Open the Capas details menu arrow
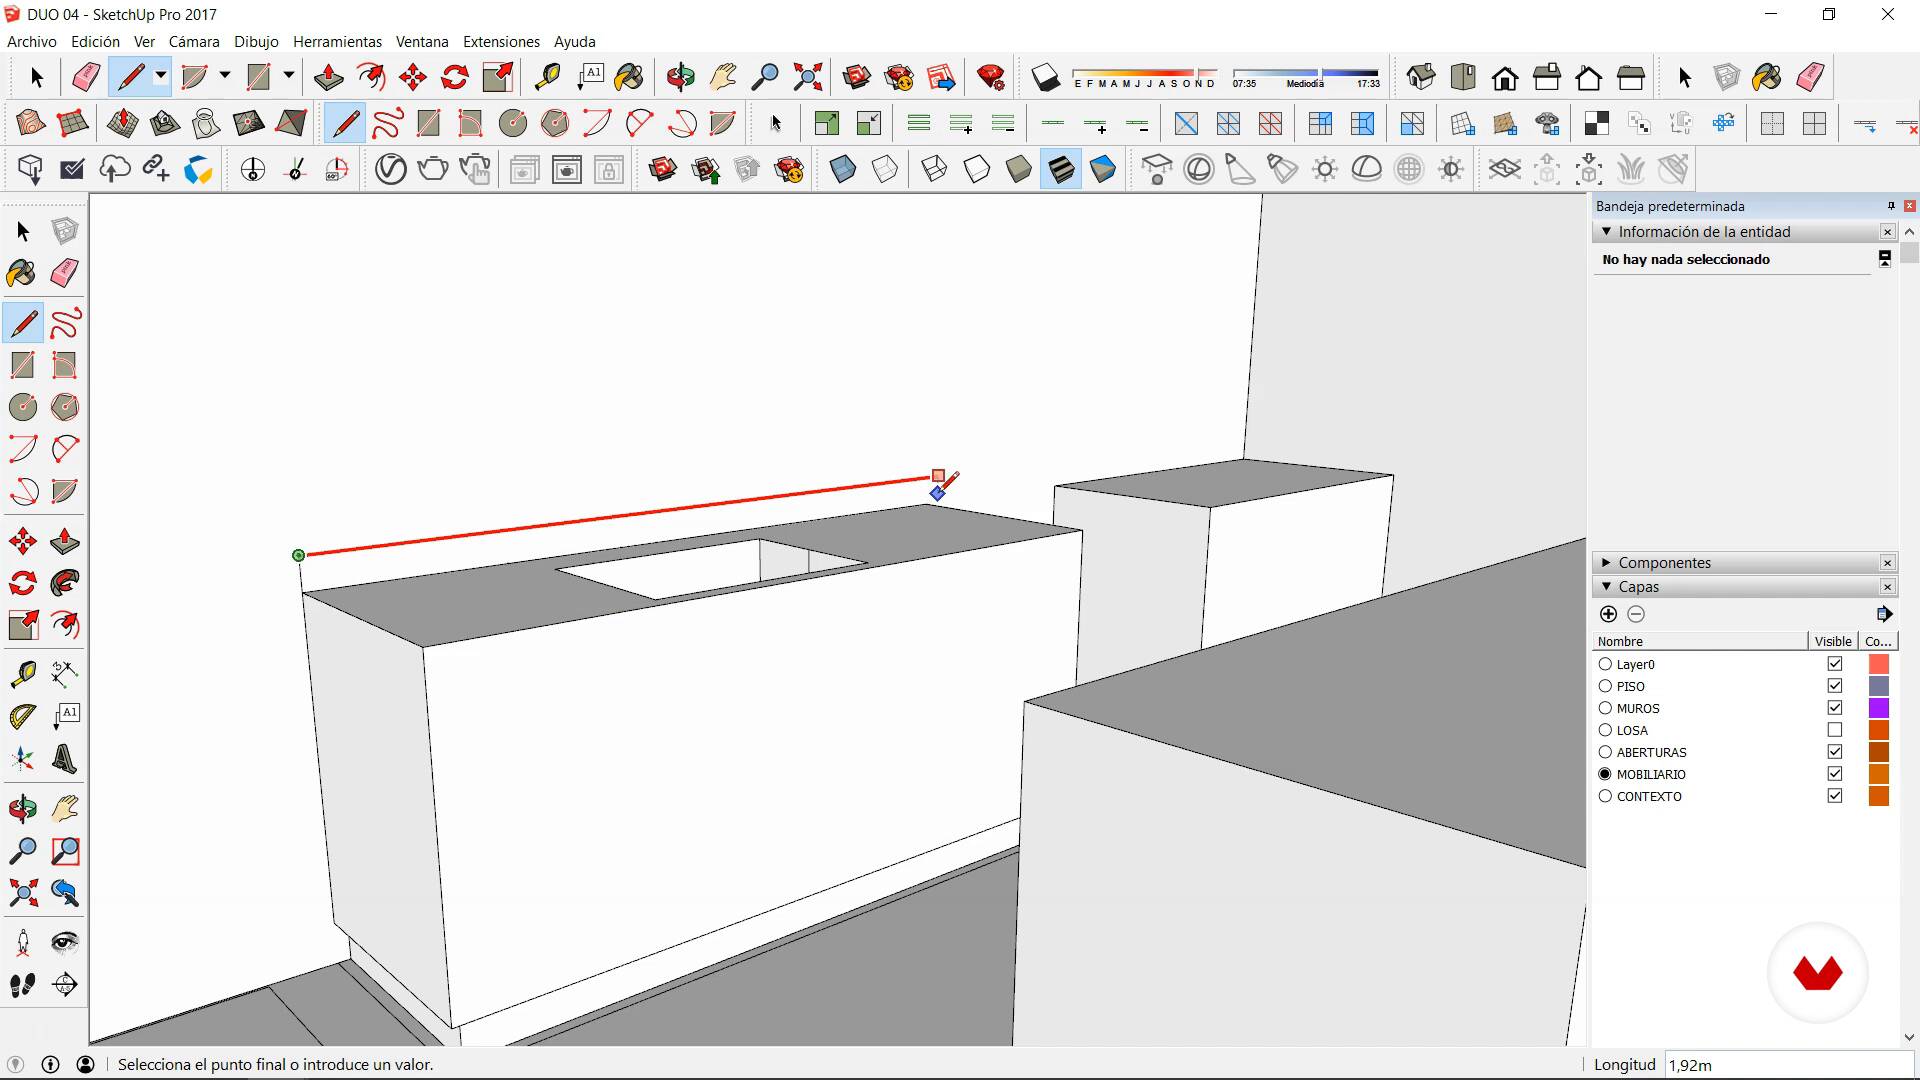Screen dimensions: 1920x1080 point(1884,614)
